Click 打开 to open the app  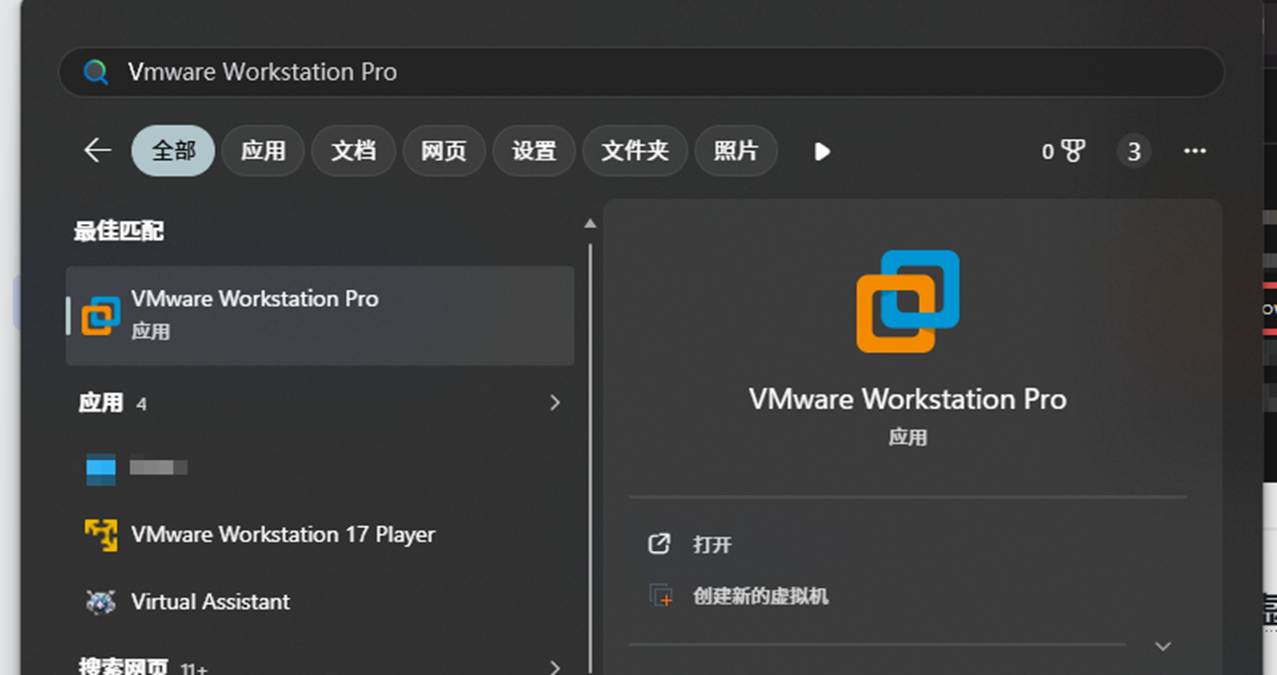714,544
